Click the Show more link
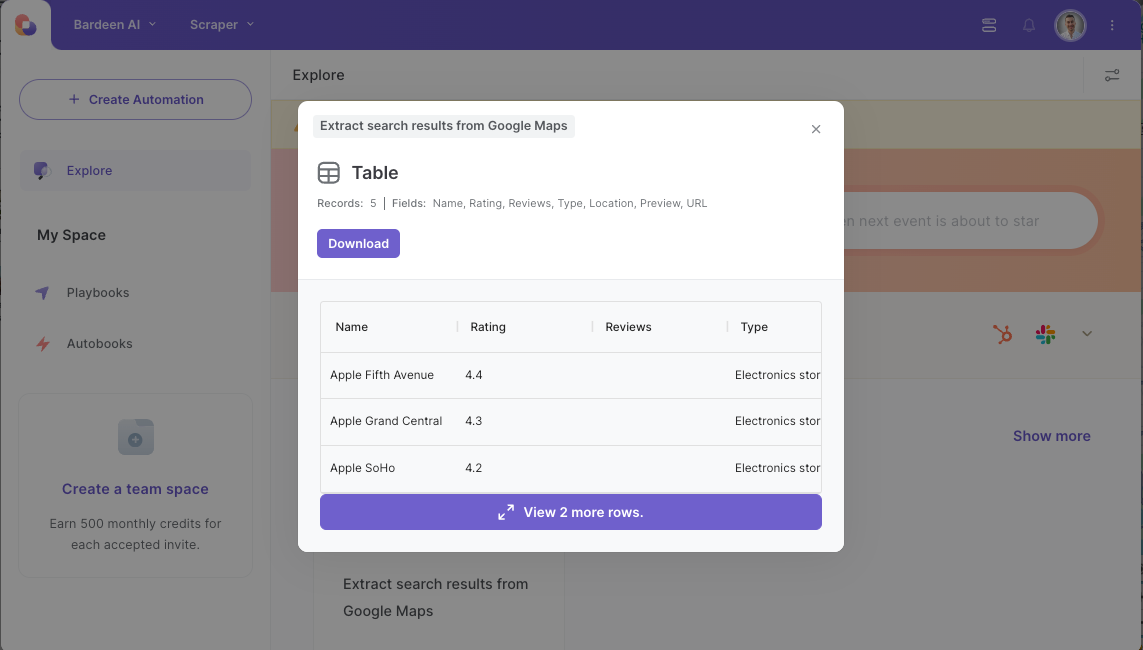 [x=1051, y=436]
